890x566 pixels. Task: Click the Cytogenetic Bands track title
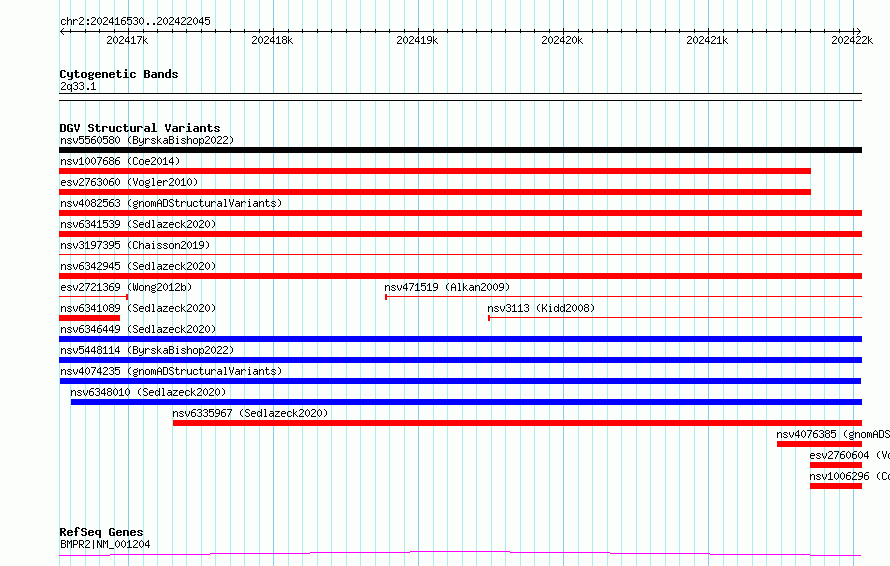click(119, 74)
